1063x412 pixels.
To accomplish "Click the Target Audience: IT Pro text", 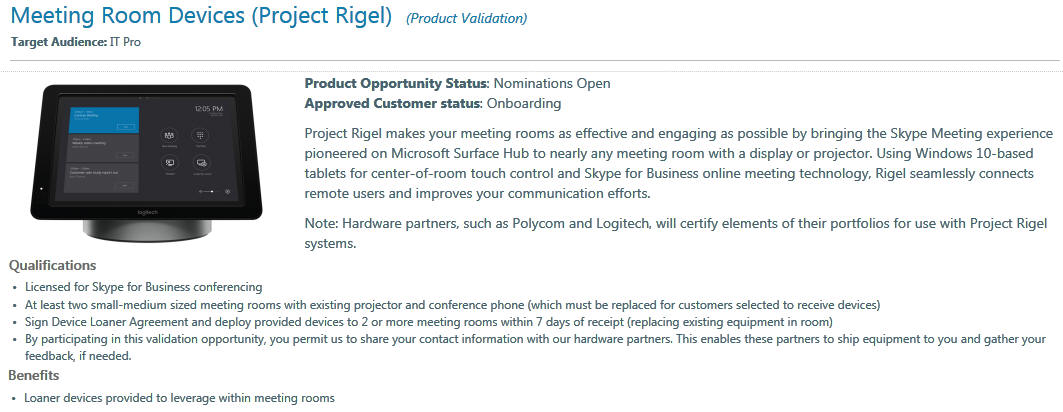I will pos(76,42).
